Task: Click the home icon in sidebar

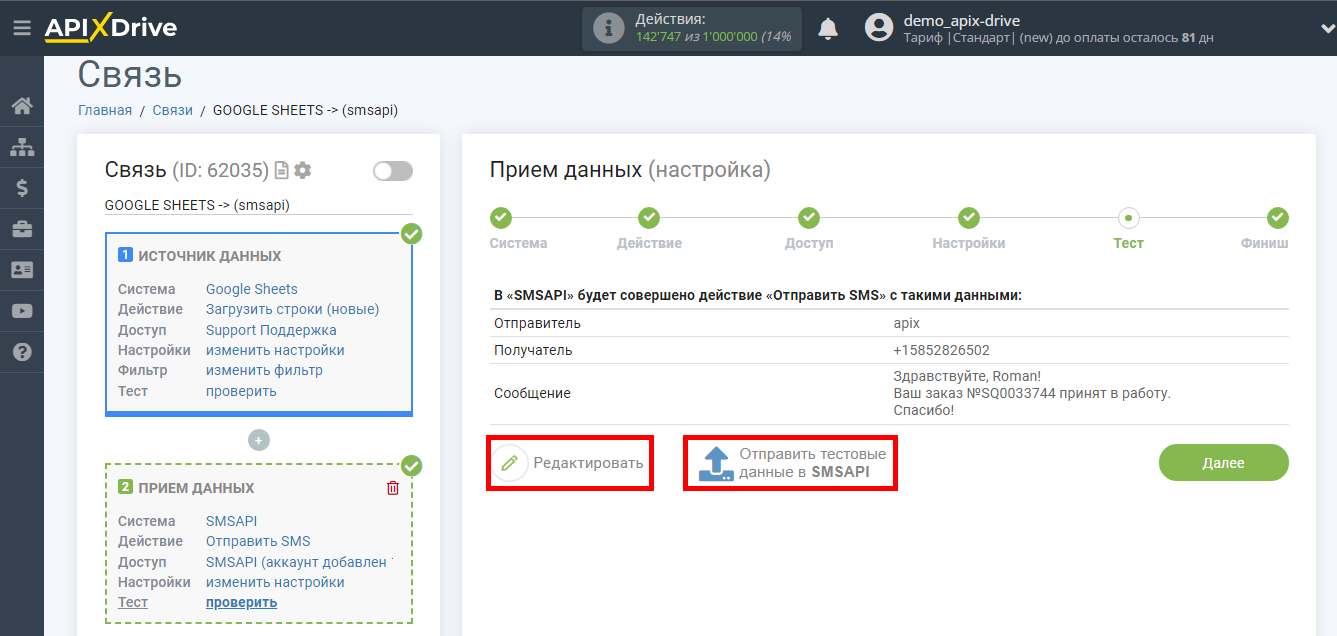Action: pos(22,106)
